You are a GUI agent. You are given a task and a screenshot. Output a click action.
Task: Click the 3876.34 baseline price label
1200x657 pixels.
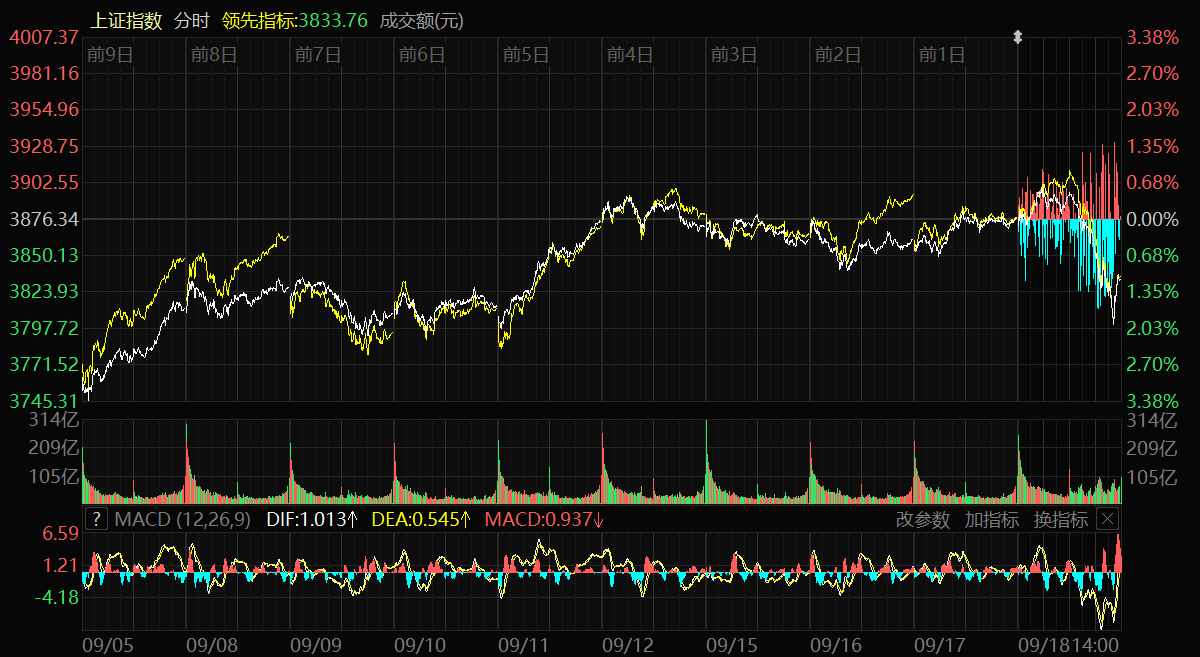(44, 218)
